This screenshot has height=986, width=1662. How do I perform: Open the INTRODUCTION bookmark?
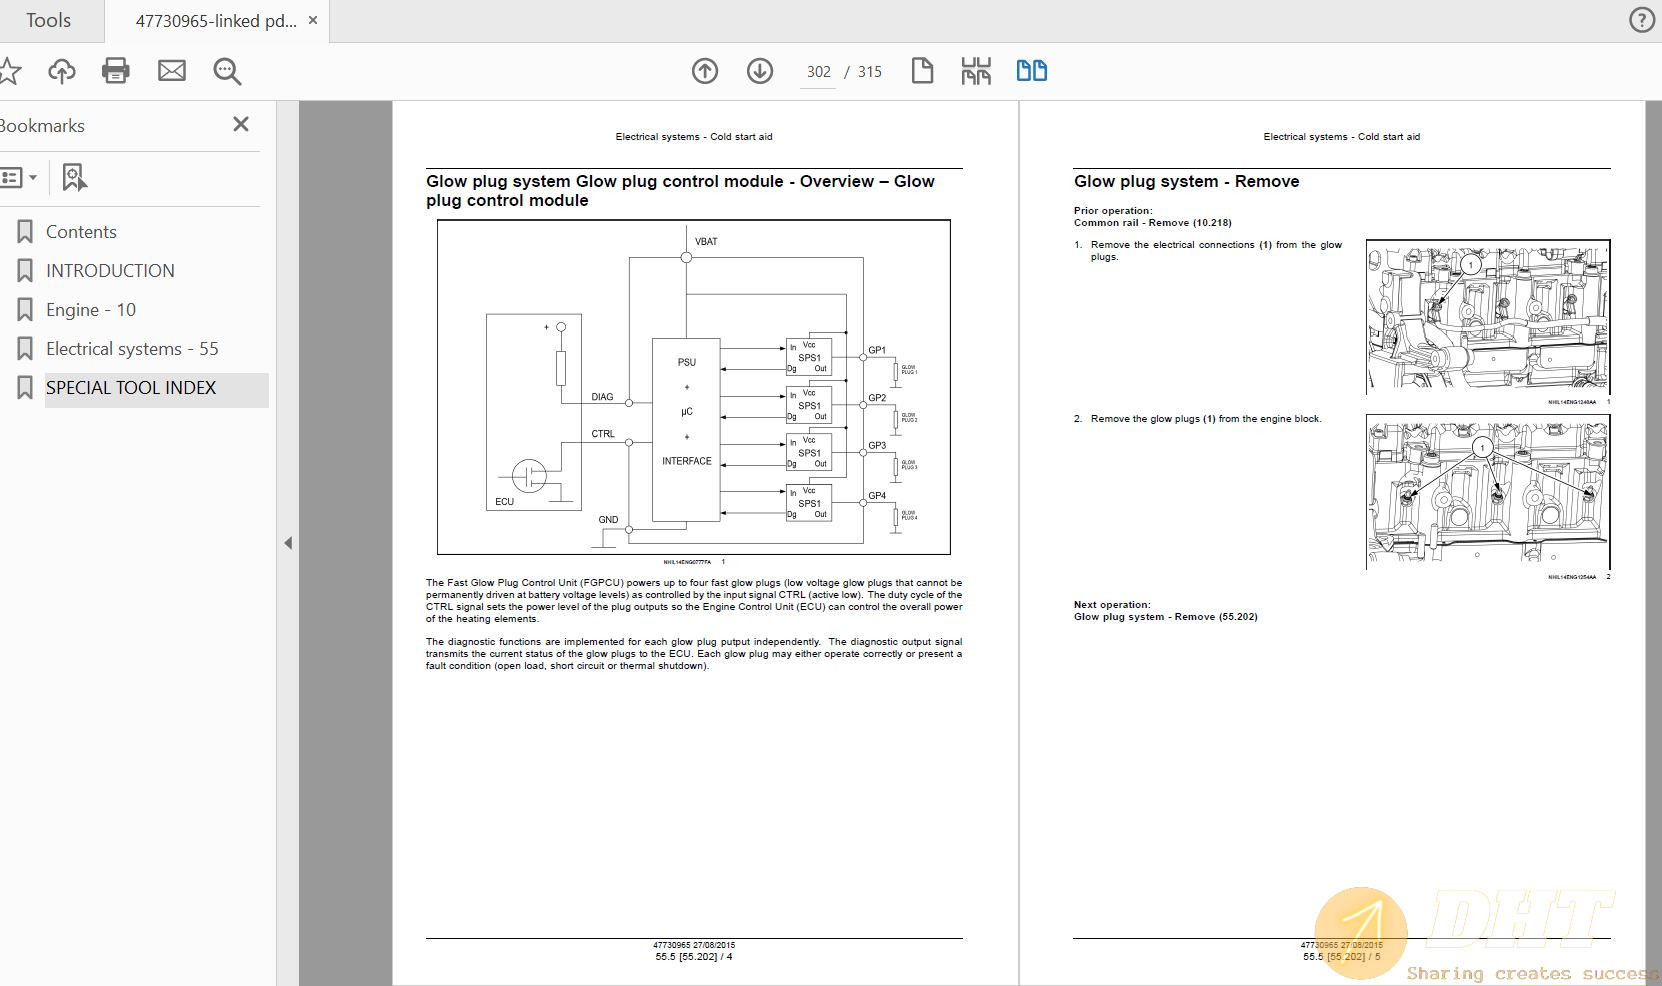point(110,271)
